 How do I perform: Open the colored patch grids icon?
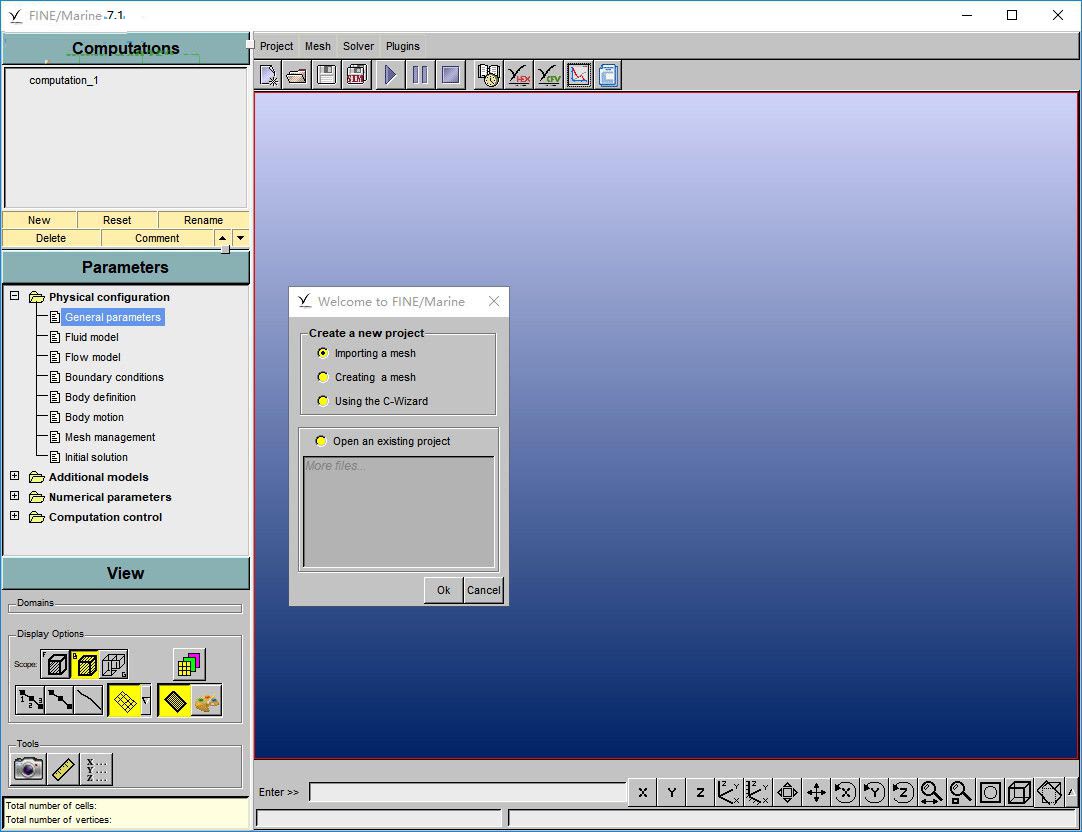click(189, 664)
